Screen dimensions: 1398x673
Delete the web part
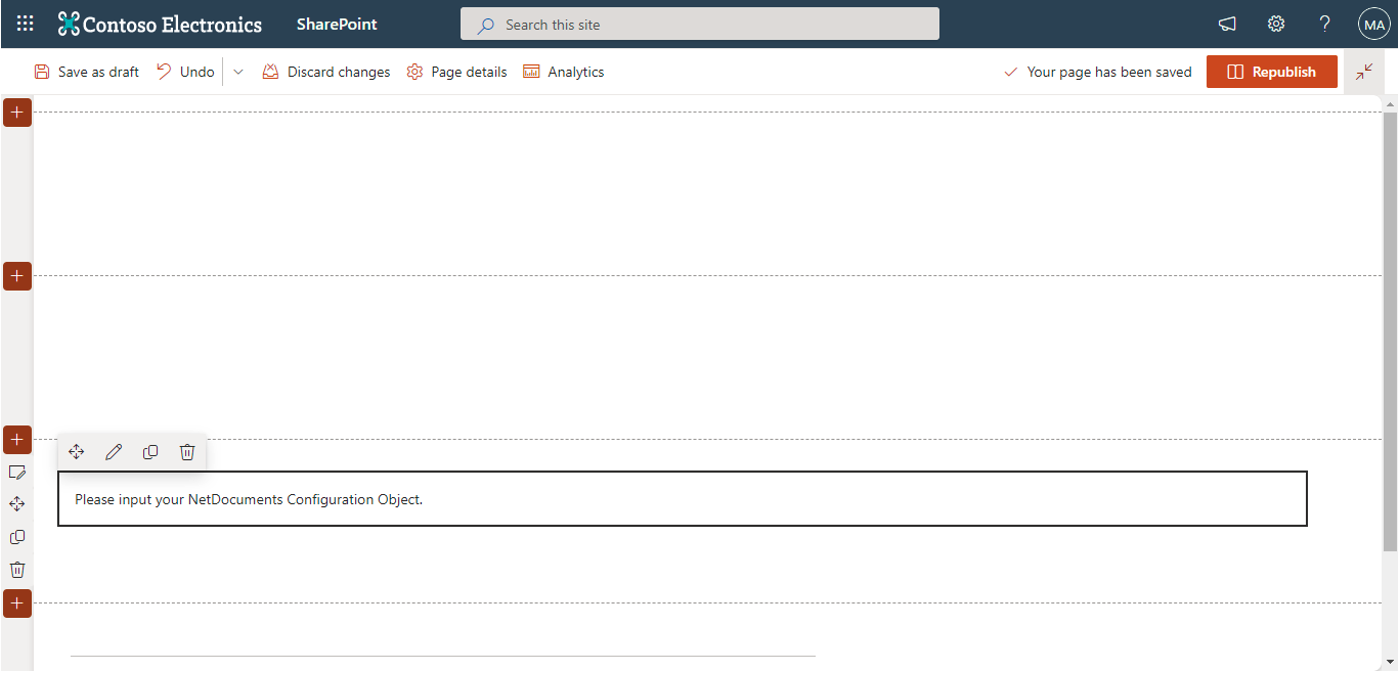187,452
